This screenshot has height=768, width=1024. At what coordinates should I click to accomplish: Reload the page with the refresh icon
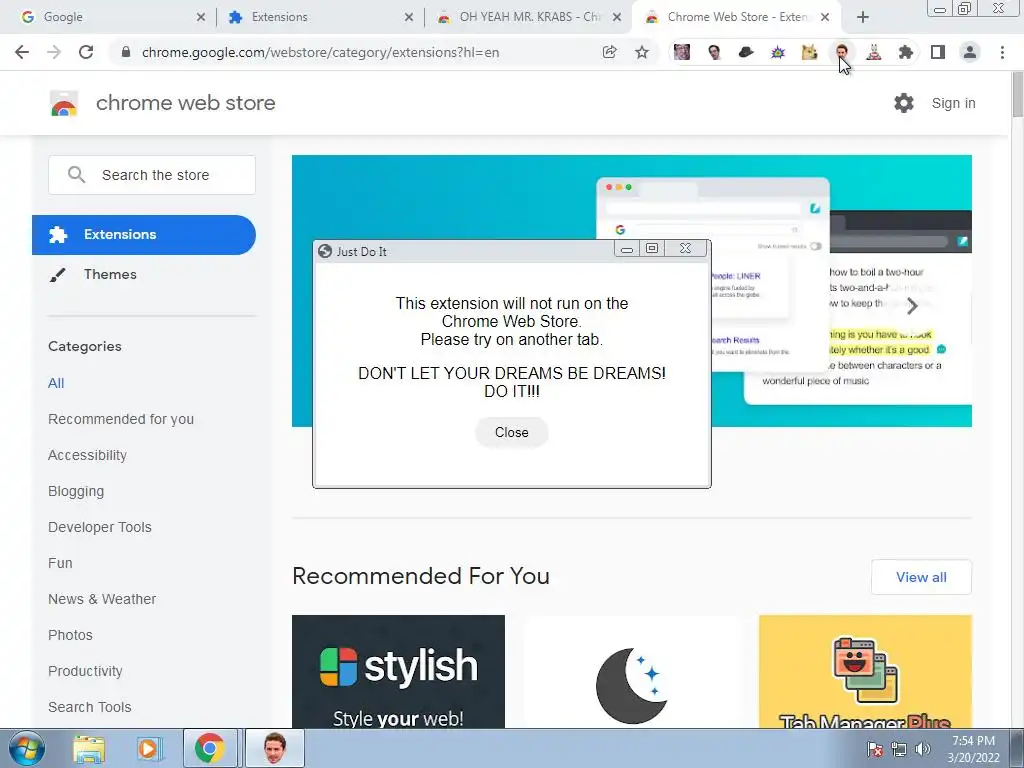[86, 52]
